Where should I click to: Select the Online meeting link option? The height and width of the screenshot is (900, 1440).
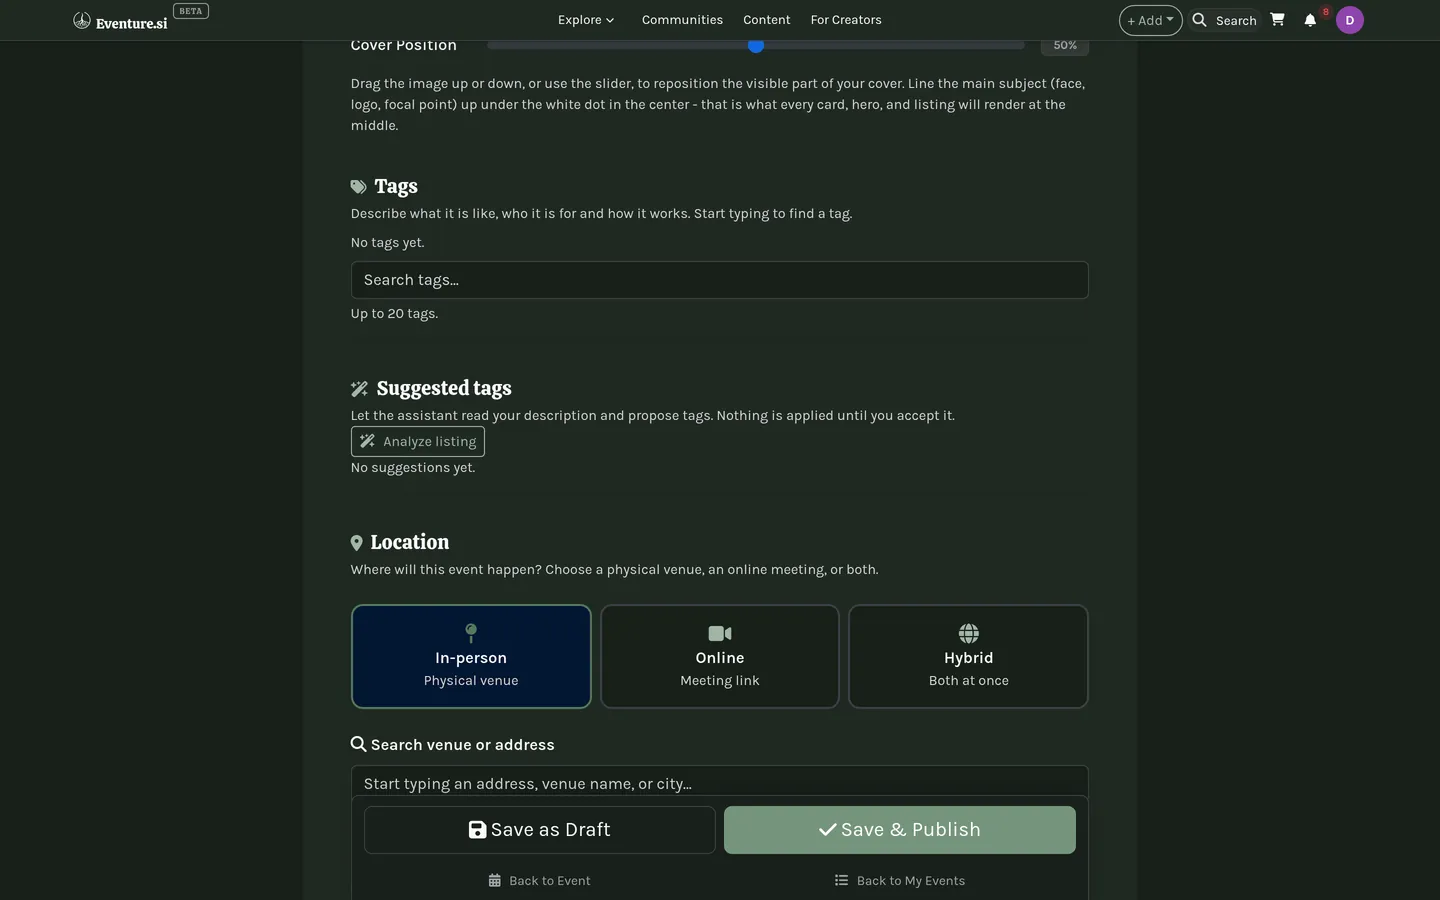pyautogui.click(x=720, y=656)
